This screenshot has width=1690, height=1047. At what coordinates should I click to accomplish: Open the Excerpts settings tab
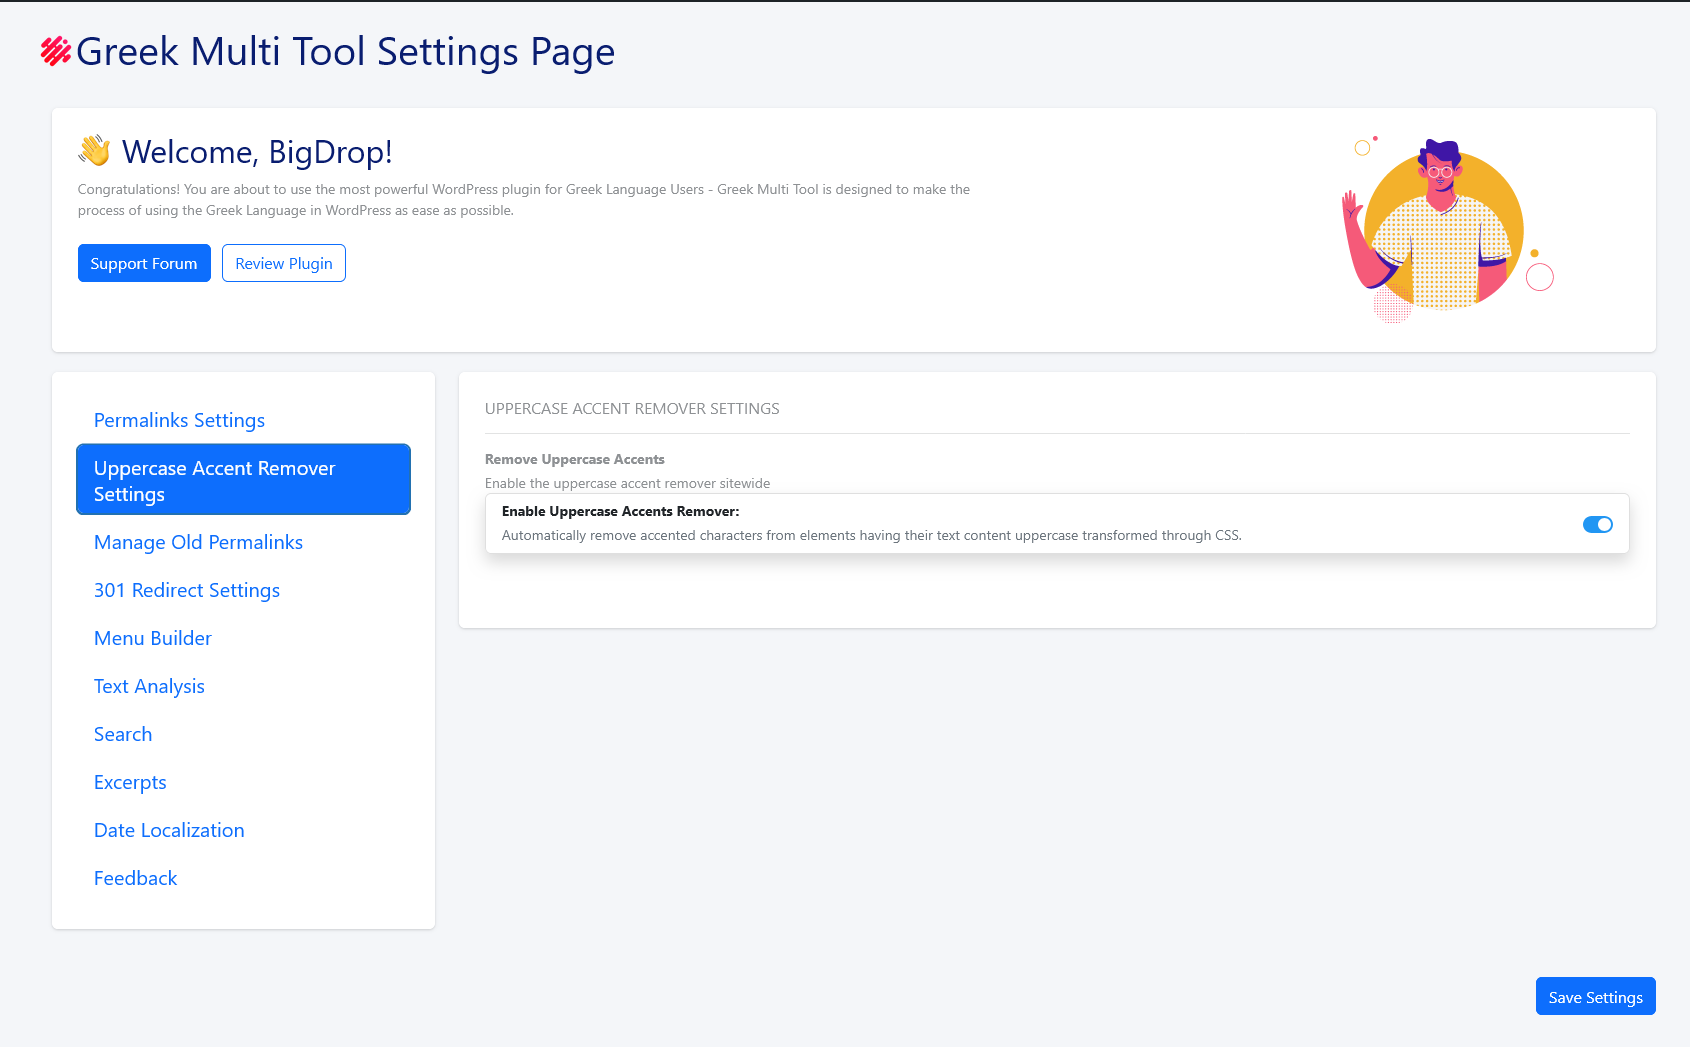[130, 782]
